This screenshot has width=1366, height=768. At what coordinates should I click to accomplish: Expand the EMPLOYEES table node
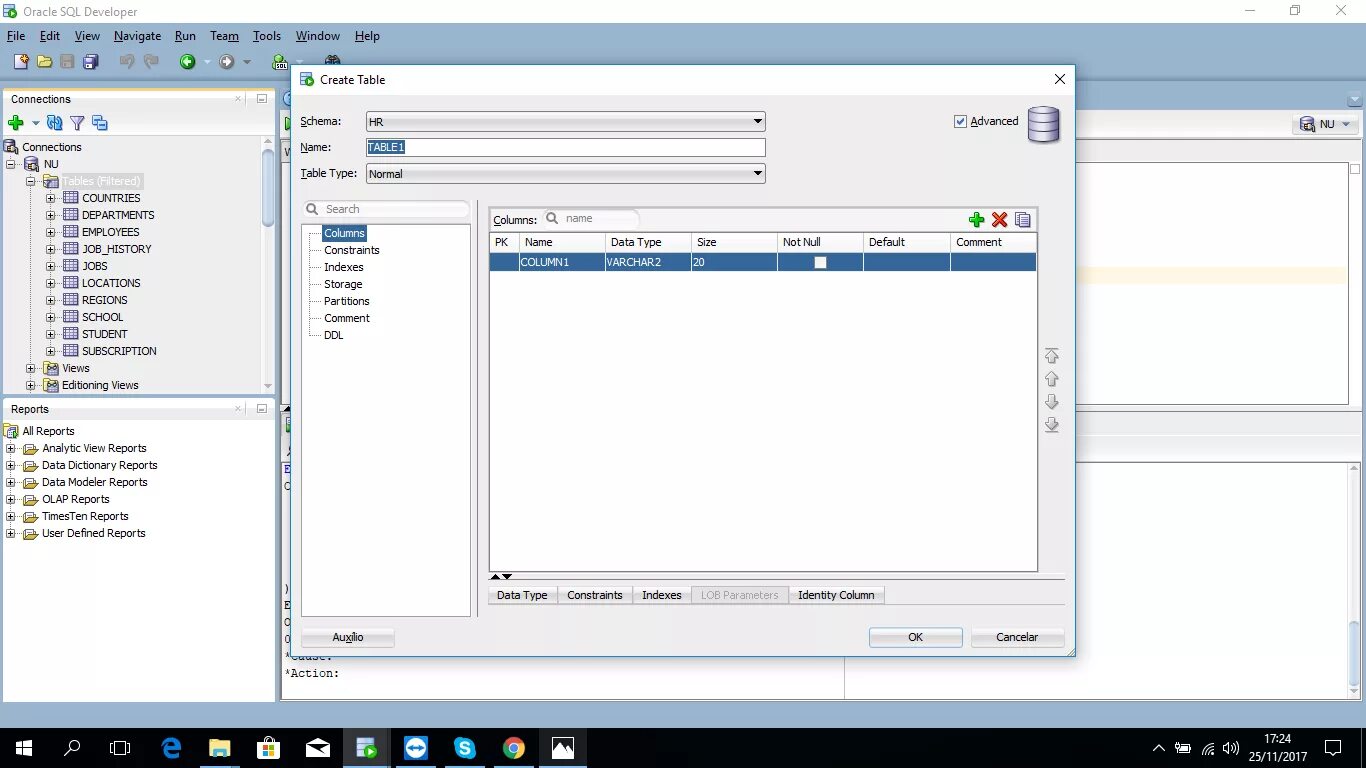[51, 232]
